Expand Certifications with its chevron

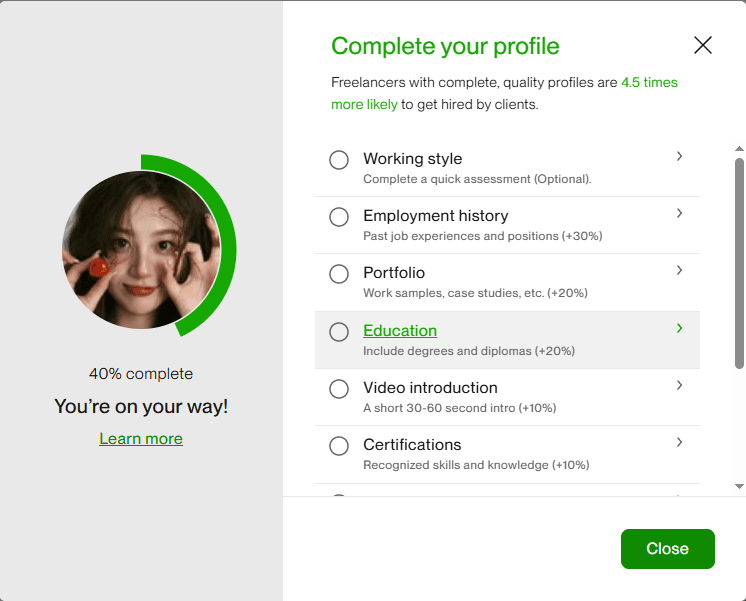tap(679, 442)
